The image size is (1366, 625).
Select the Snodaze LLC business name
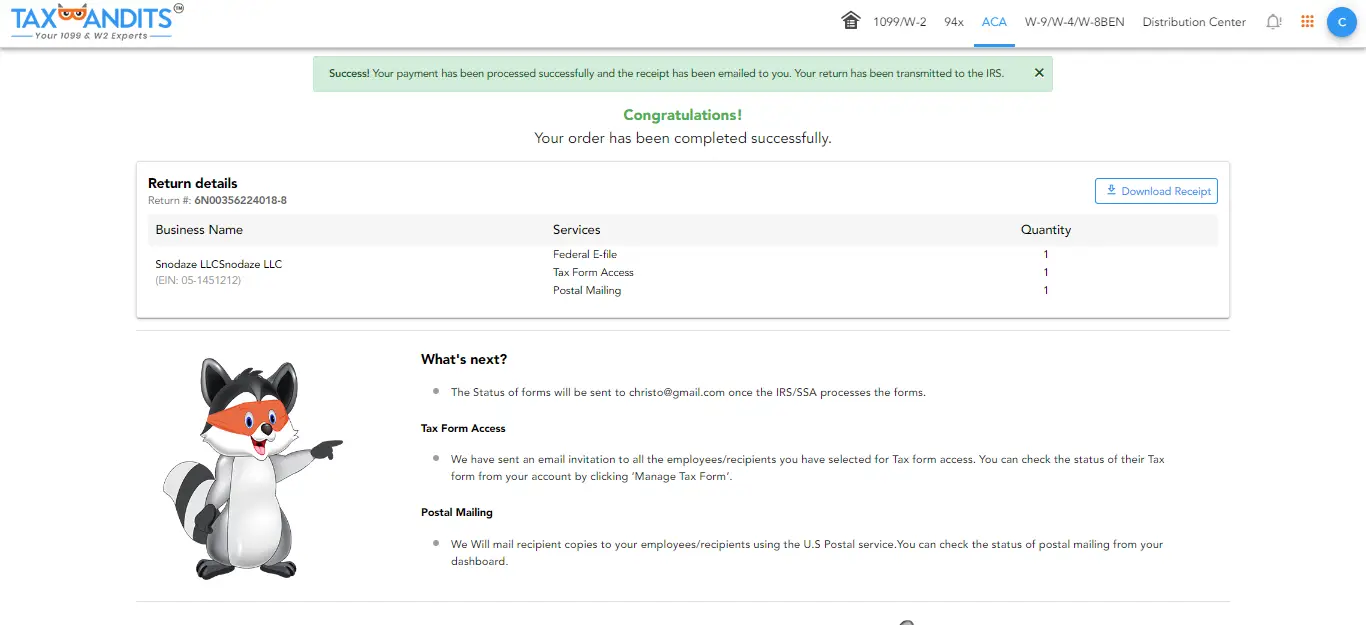[x=219, y=264]
